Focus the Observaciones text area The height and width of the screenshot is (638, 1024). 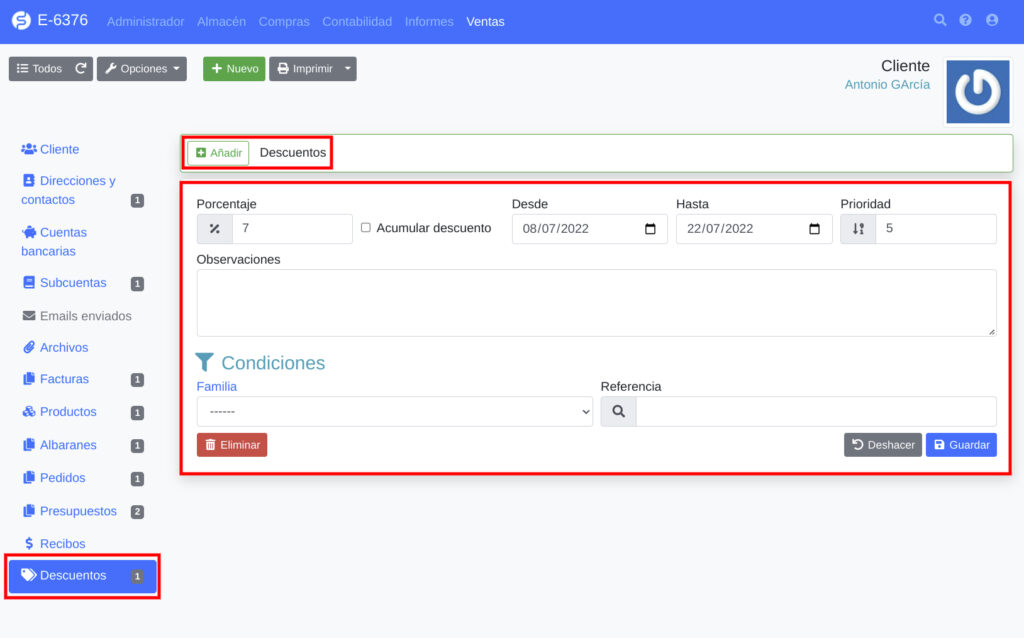click(596, 303)
